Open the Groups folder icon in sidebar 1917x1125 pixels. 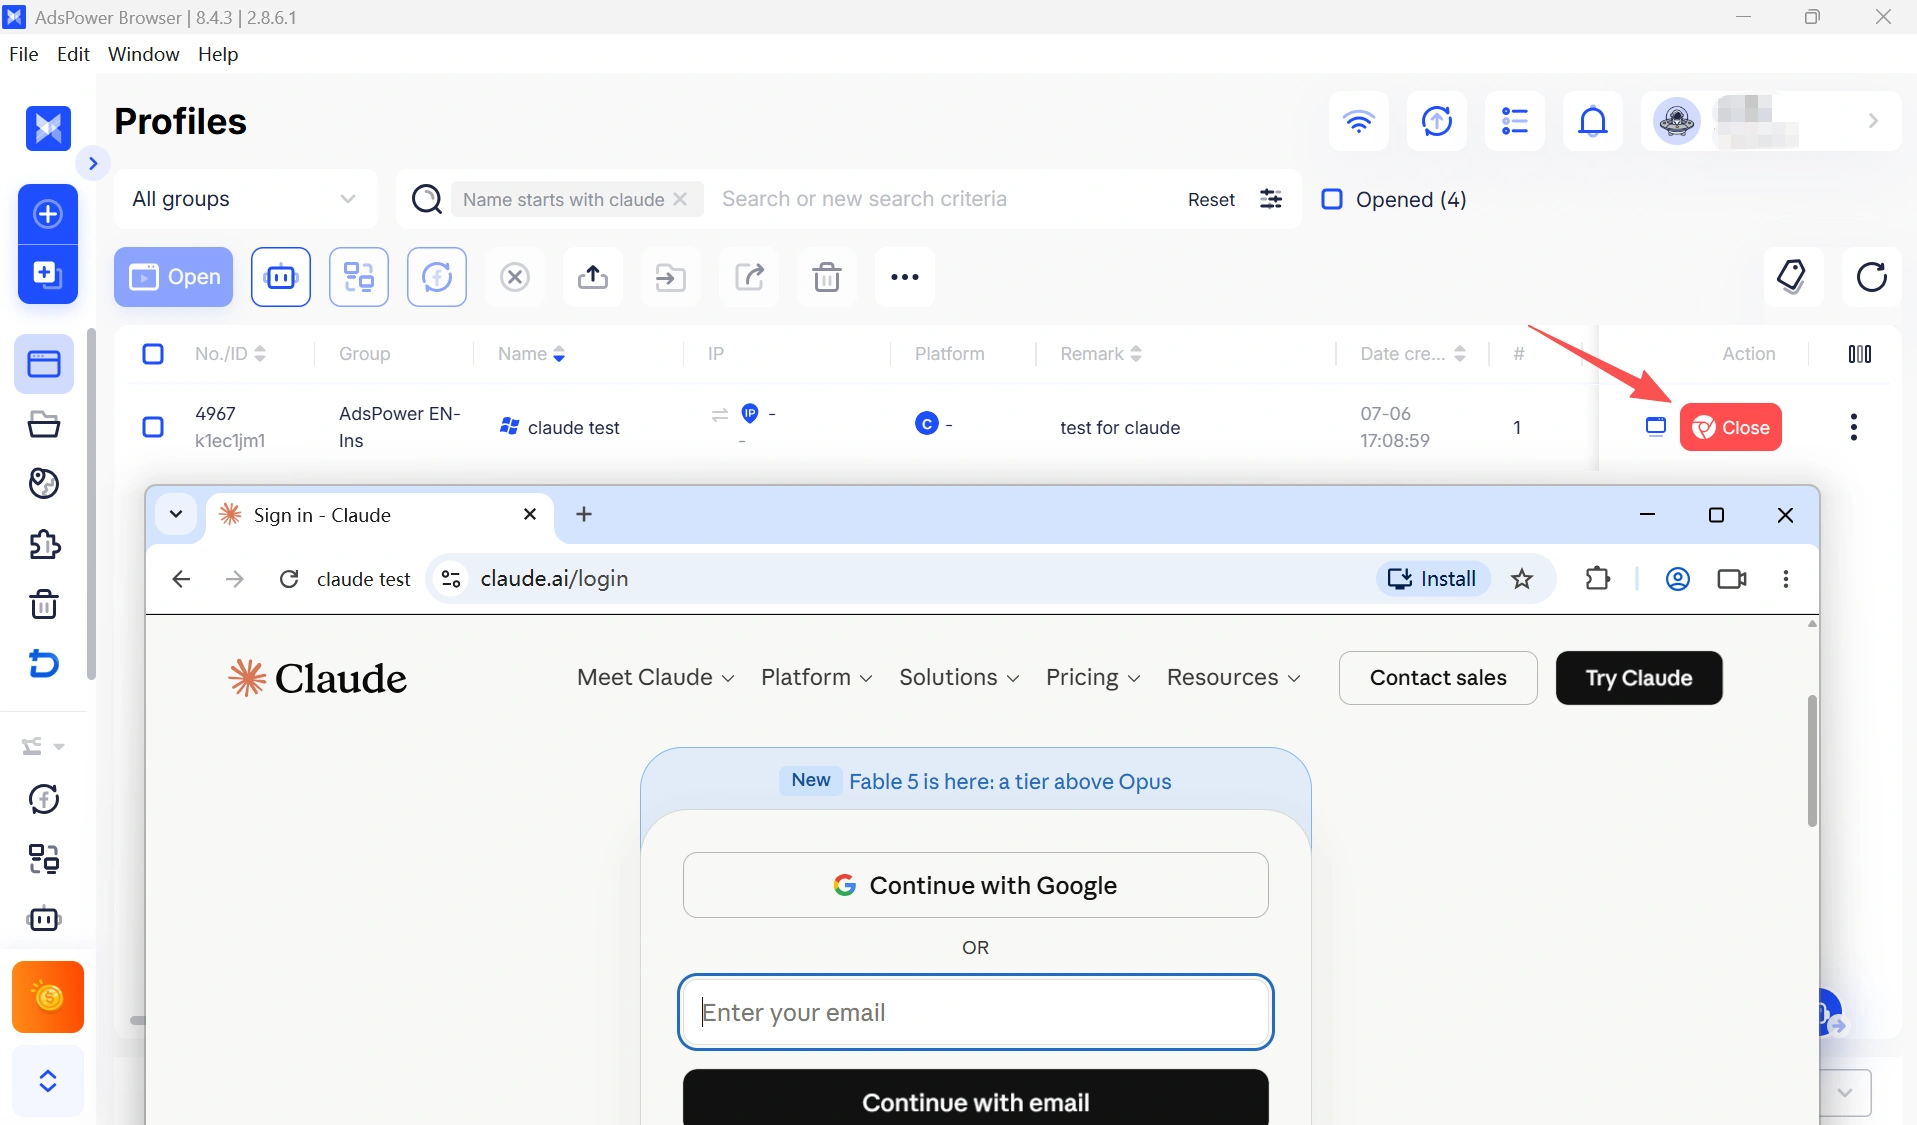[44, 424]
